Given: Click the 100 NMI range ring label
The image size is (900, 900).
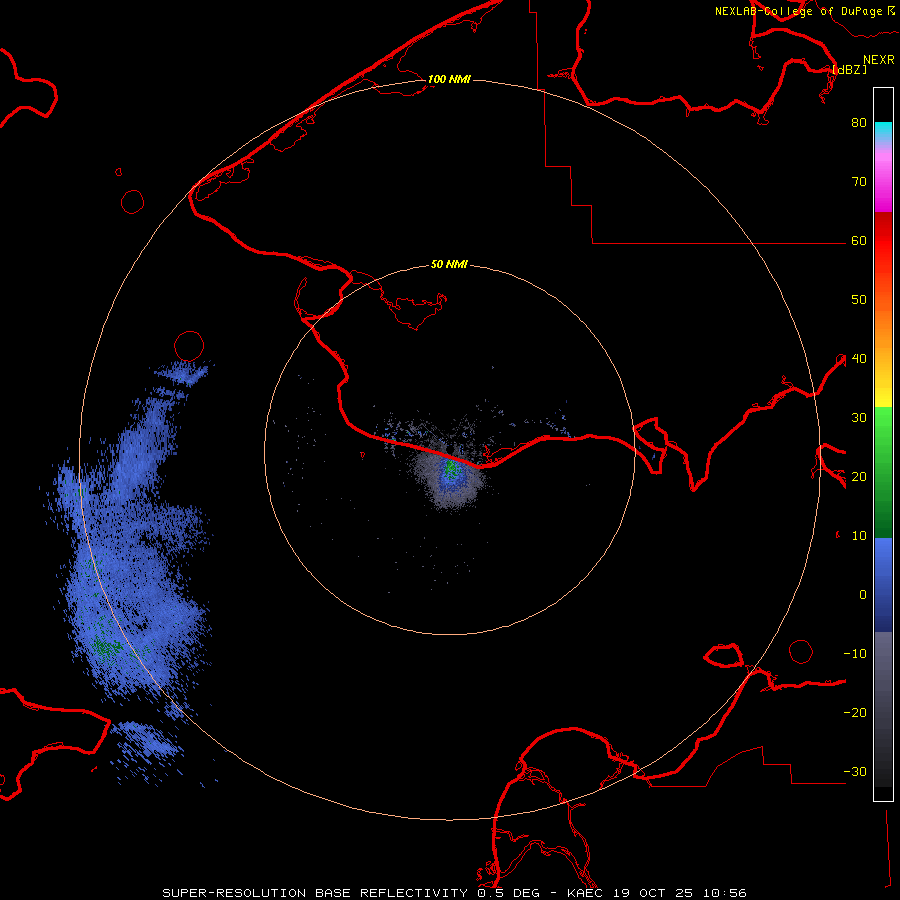Looking at the screenshot, I should click(449, 79).
